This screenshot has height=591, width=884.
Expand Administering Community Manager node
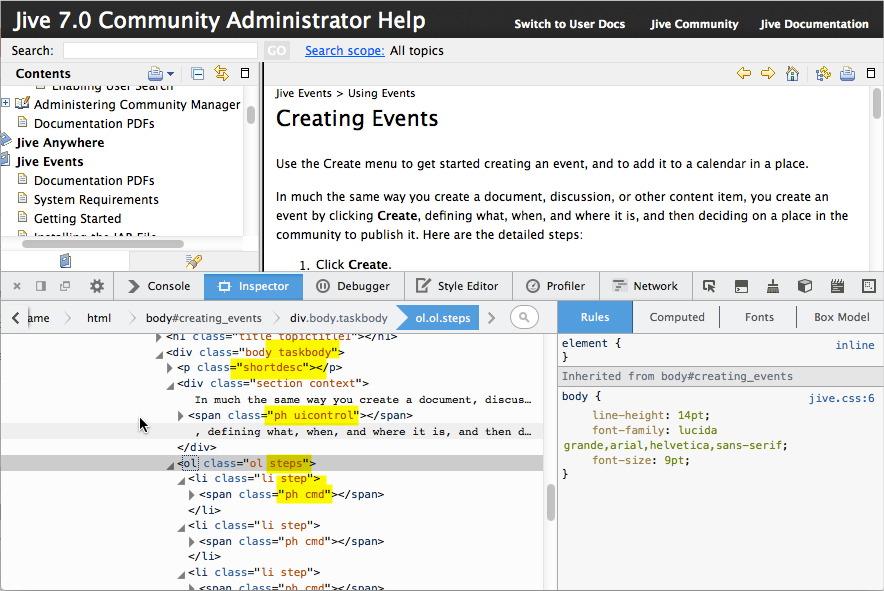(6, 103)
